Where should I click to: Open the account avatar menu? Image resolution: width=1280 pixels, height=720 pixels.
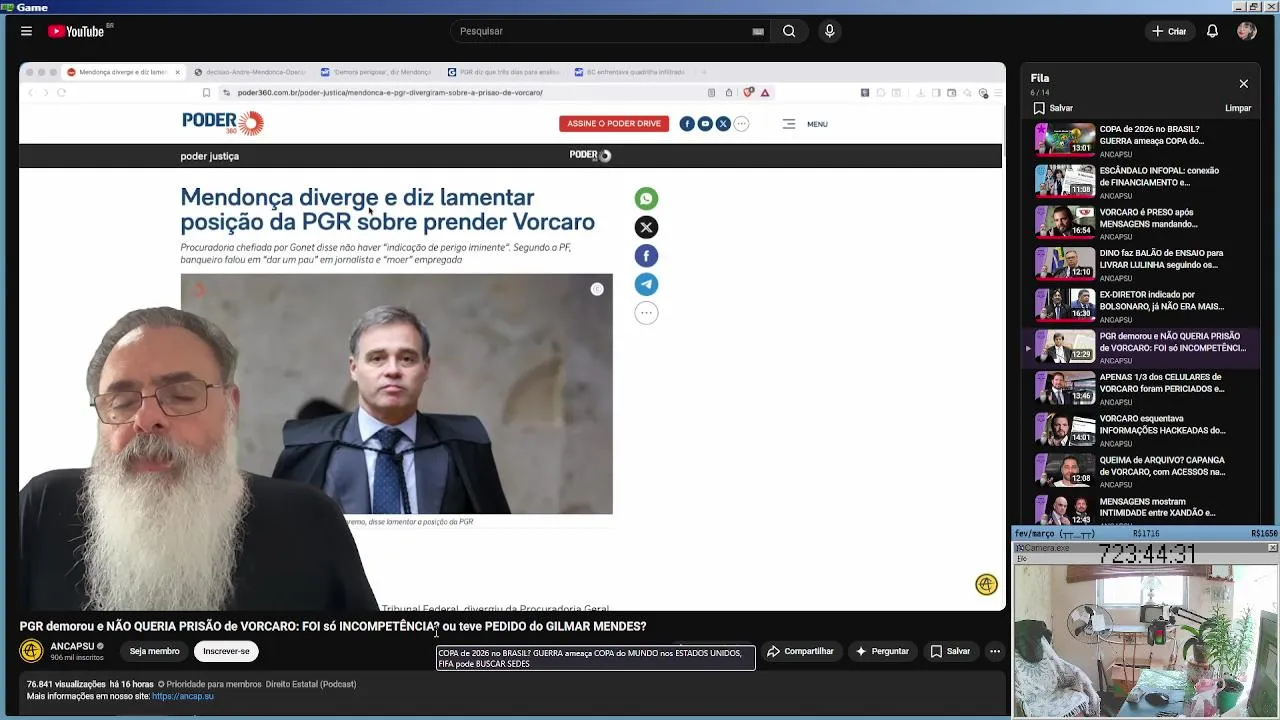(x=1246, y=31)
